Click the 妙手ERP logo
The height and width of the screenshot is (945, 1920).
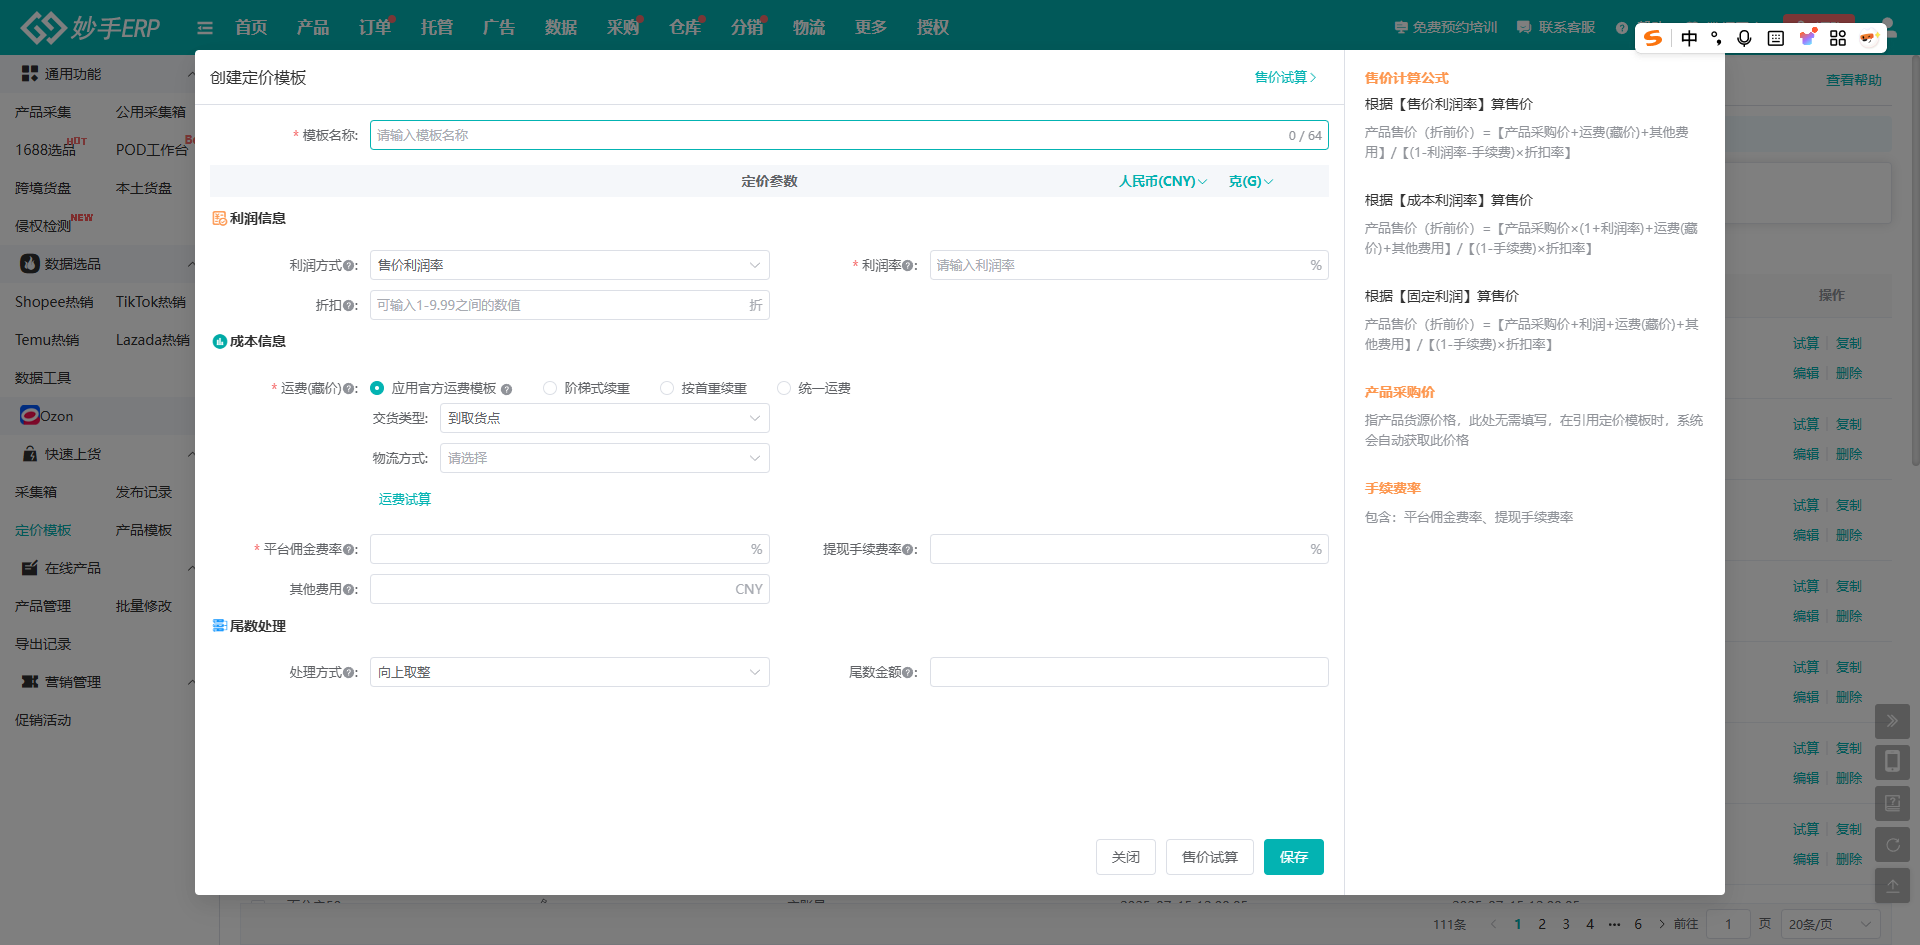(x=91, y=27)
